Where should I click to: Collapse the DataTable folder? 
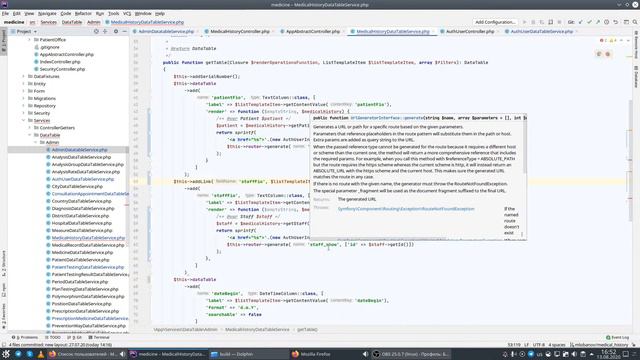29,135
